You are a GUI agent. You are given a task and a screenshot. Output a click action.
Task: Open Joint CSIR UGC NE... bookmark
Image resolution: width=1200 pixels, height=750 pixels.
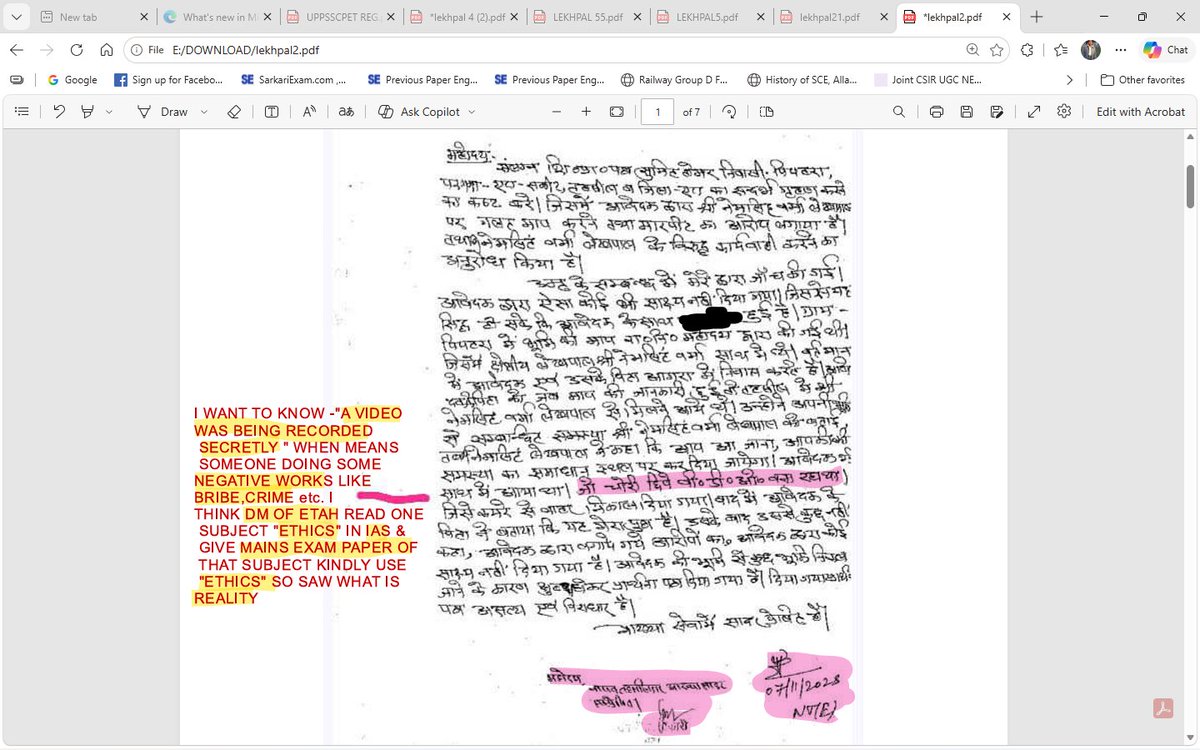tap(929, 80)
